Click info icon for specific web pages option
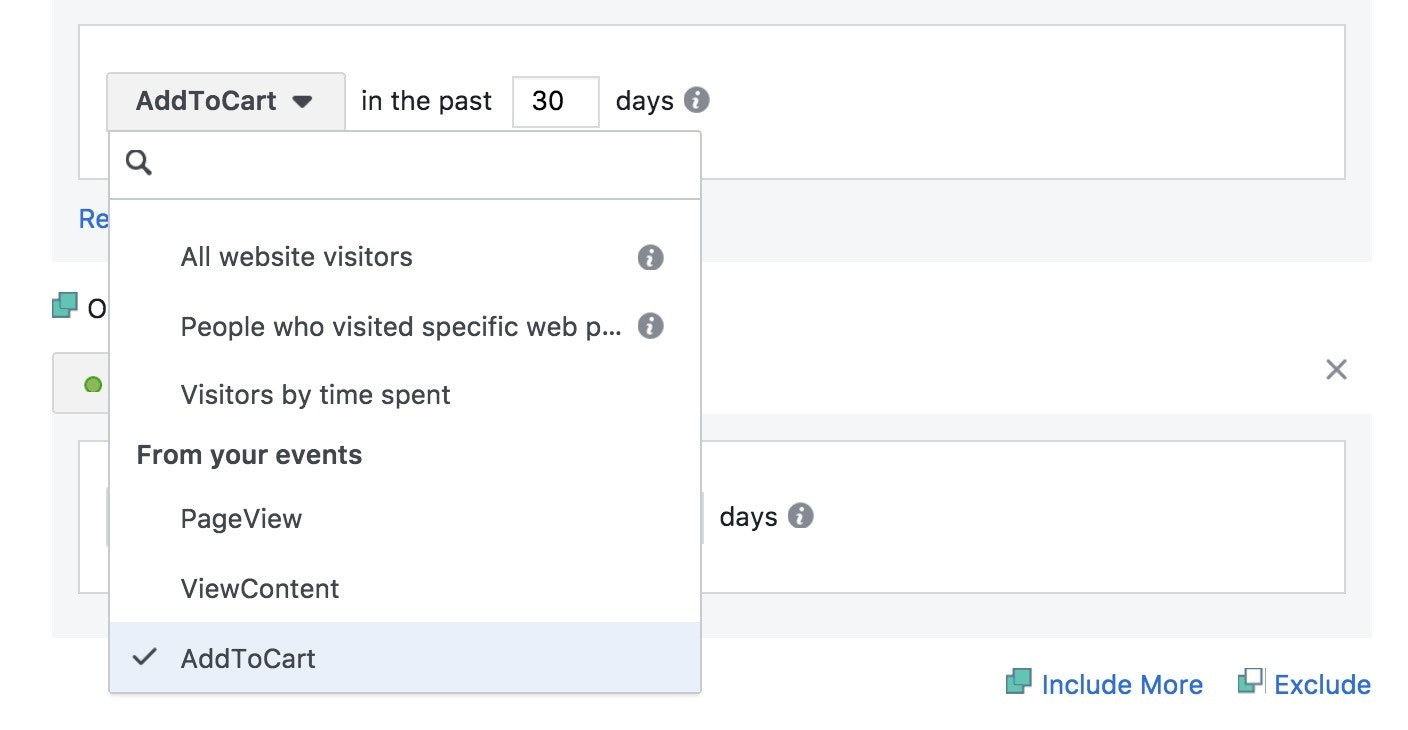Screen dimensions: 1408x730 pos(650,326)
